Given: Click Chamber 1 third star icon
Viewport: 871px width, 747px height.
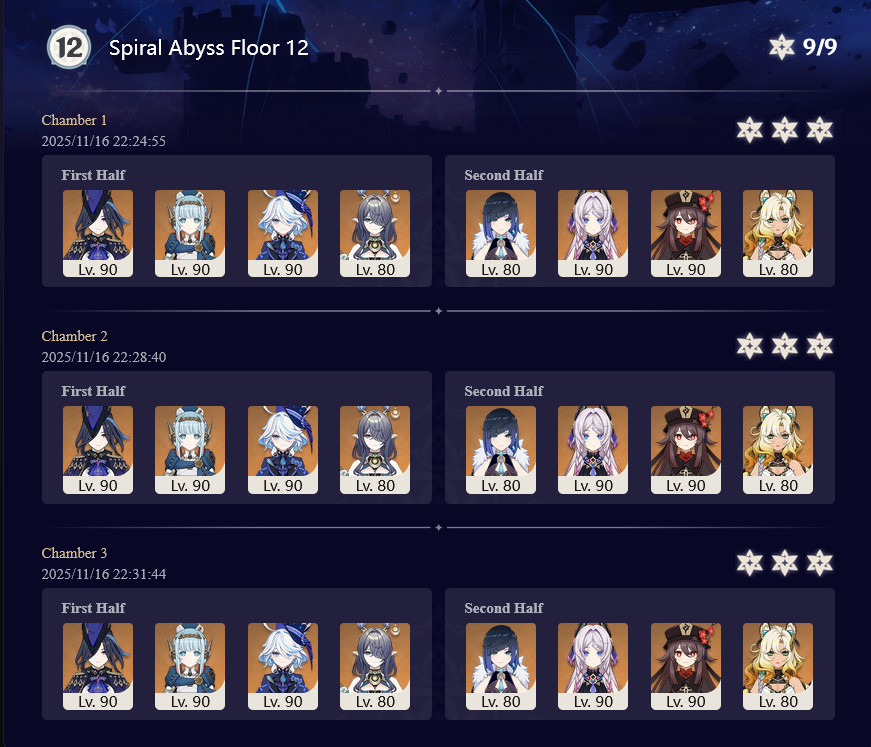Looking at the screenshot, I should [819, 130].
